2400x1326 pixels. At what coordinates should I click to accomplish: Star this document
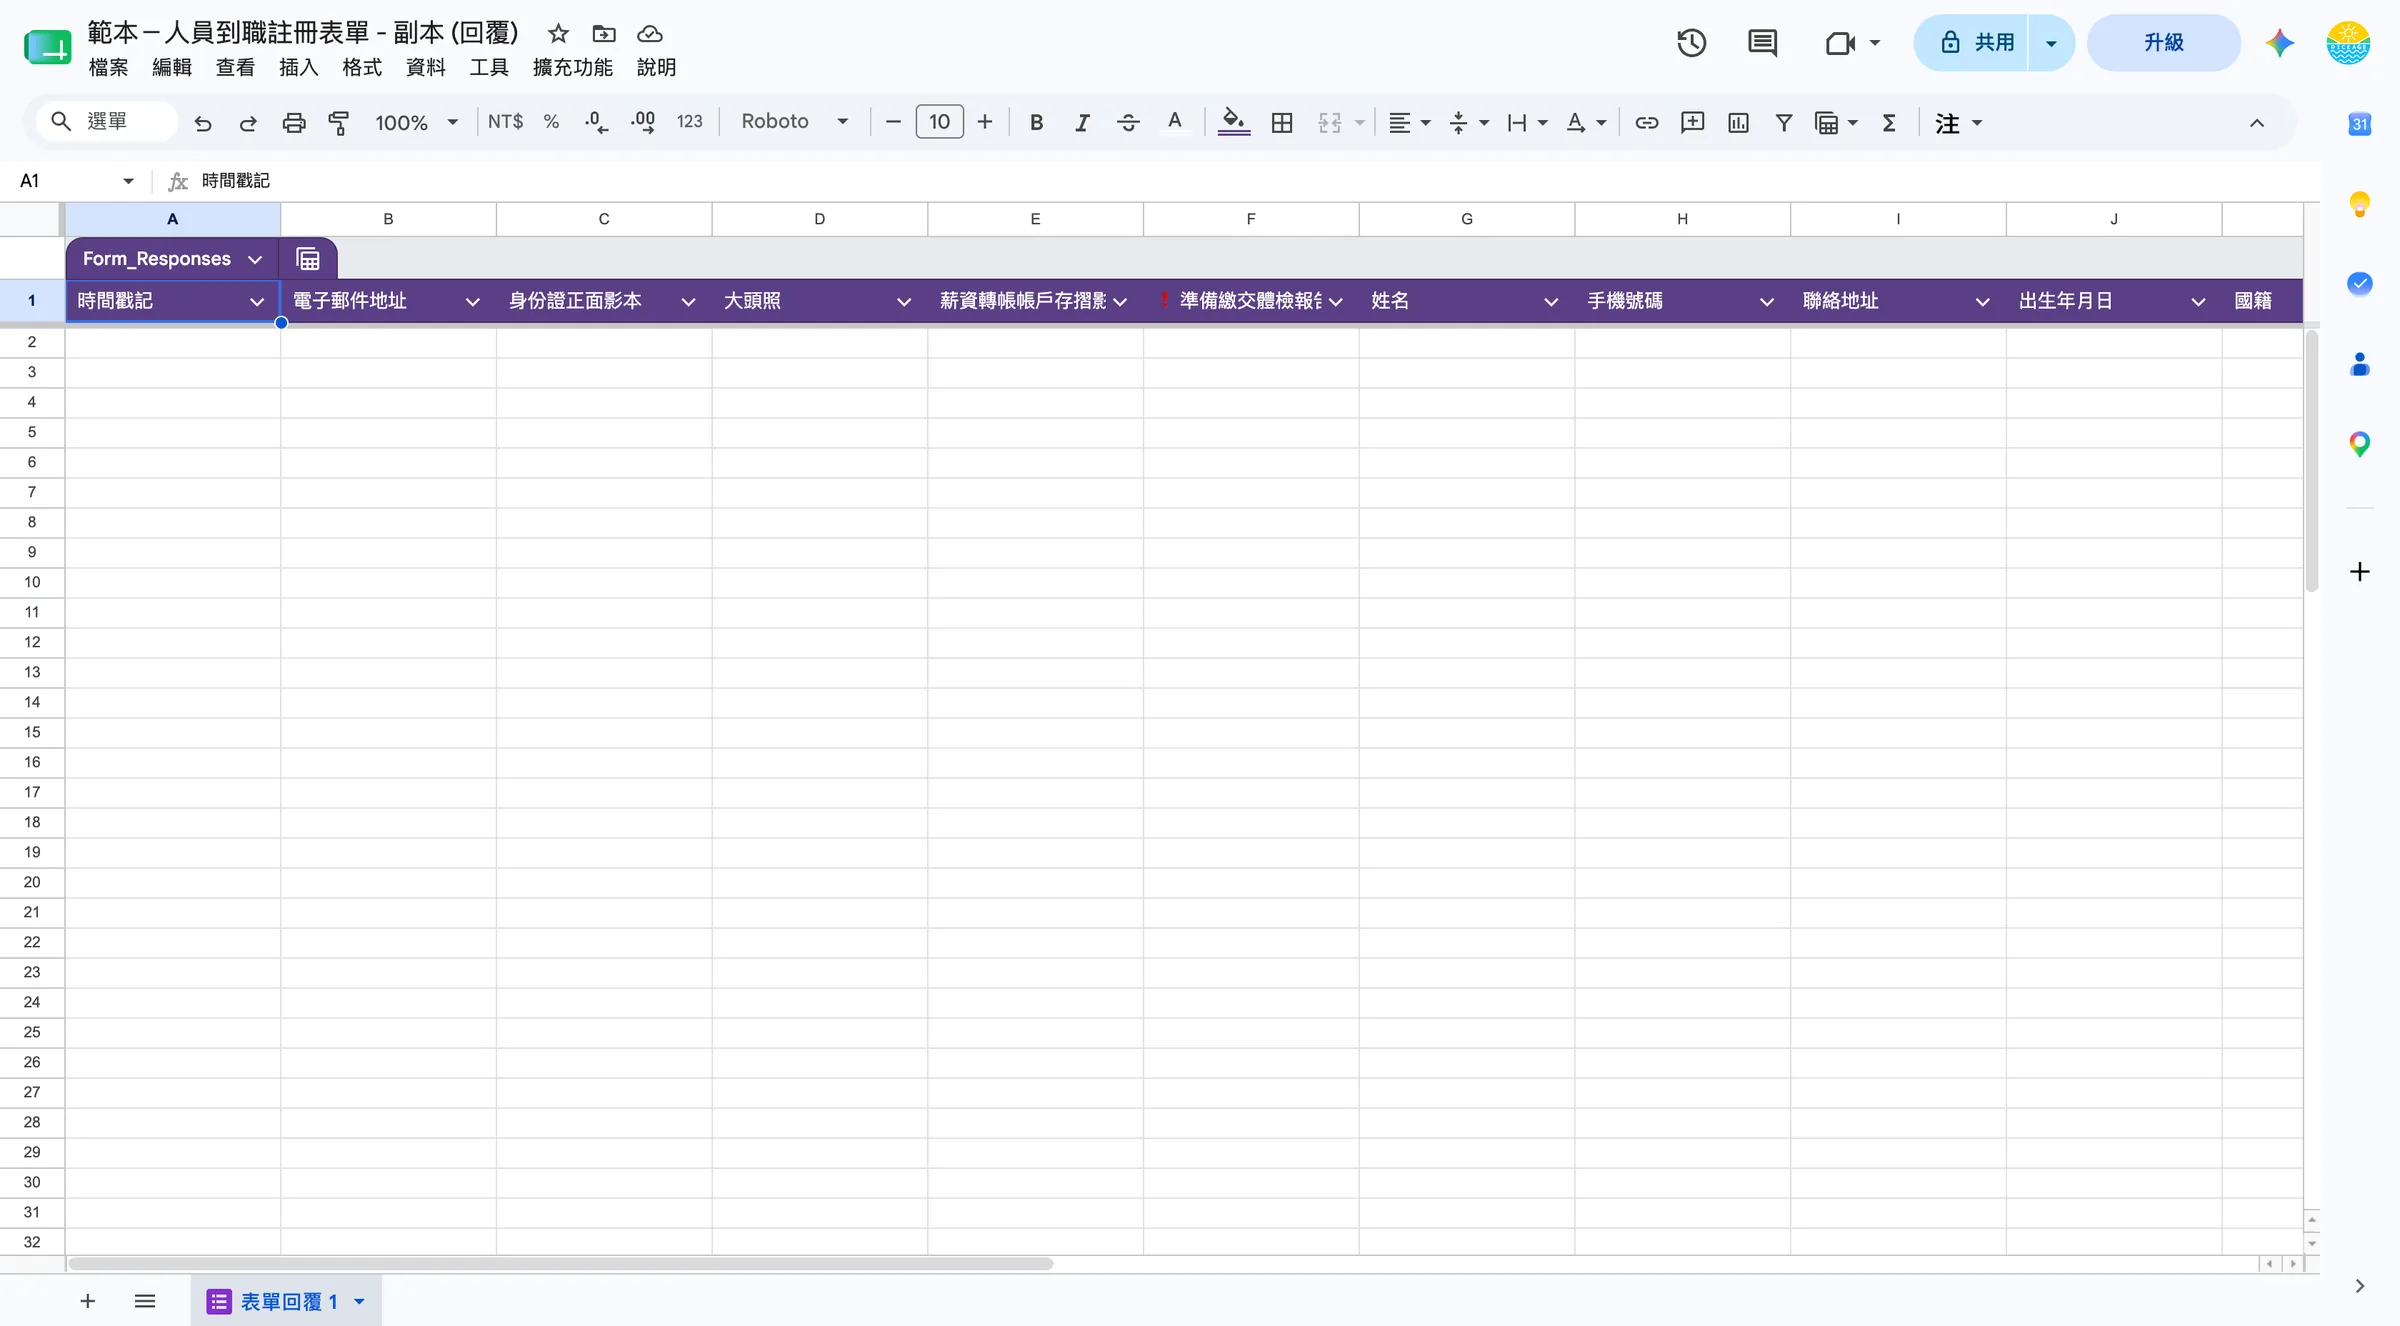[x=558, y=34]
